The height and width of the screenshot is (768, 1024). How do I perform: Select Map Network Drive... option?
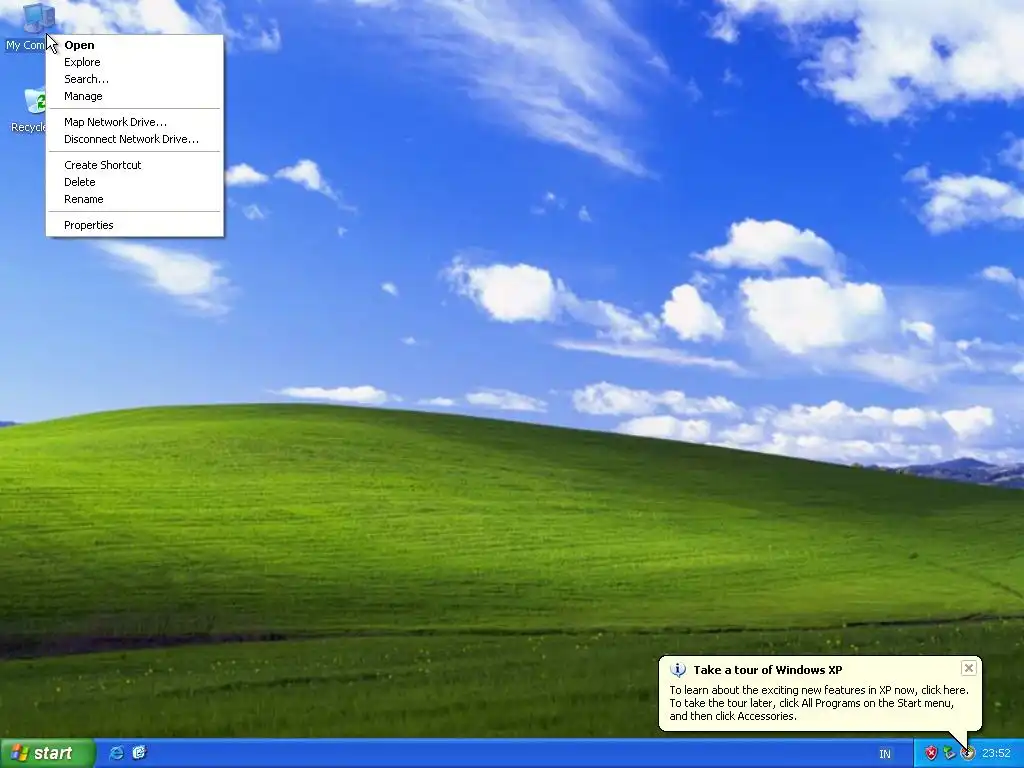pos(135,122)
